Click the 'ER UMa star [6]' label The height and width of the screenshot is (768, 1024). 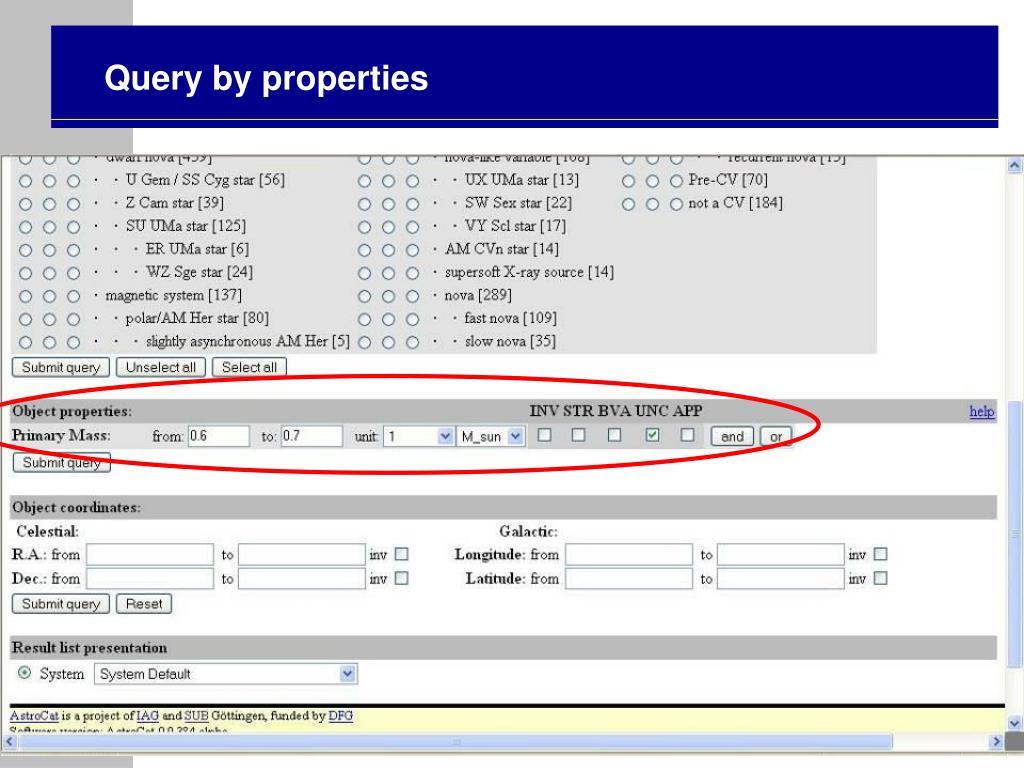(x=197, y=249)
